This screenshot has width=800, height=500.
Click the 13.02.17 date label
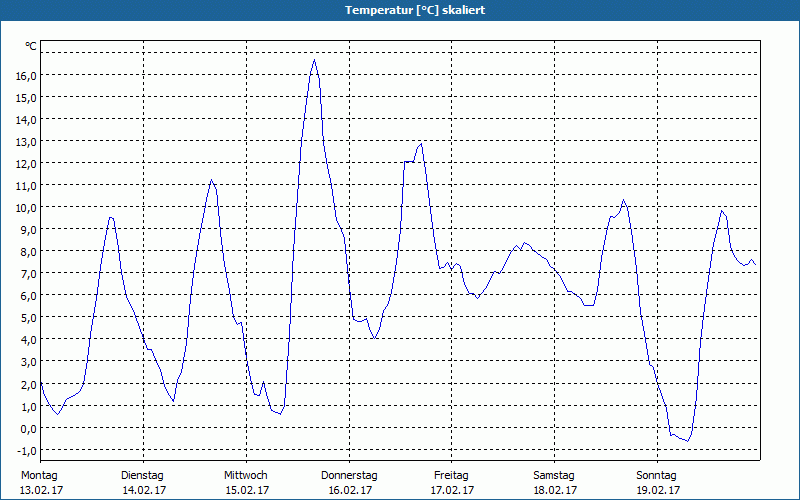click(40, 490)
